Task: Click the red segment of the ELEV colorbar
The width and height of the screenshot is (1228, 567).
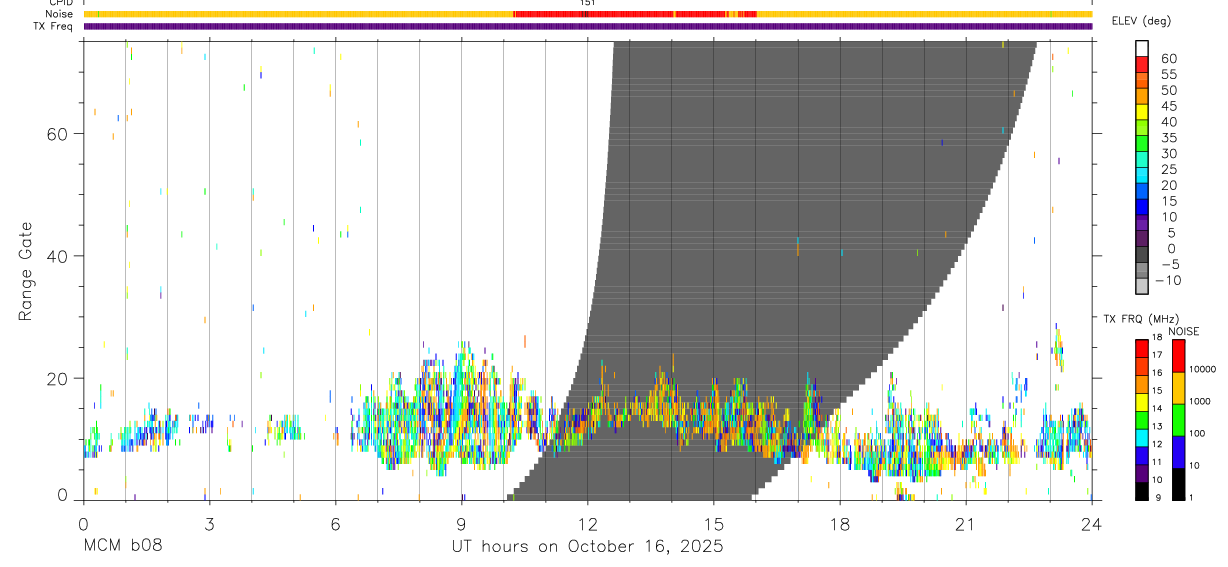Action: click(1141, 65)
